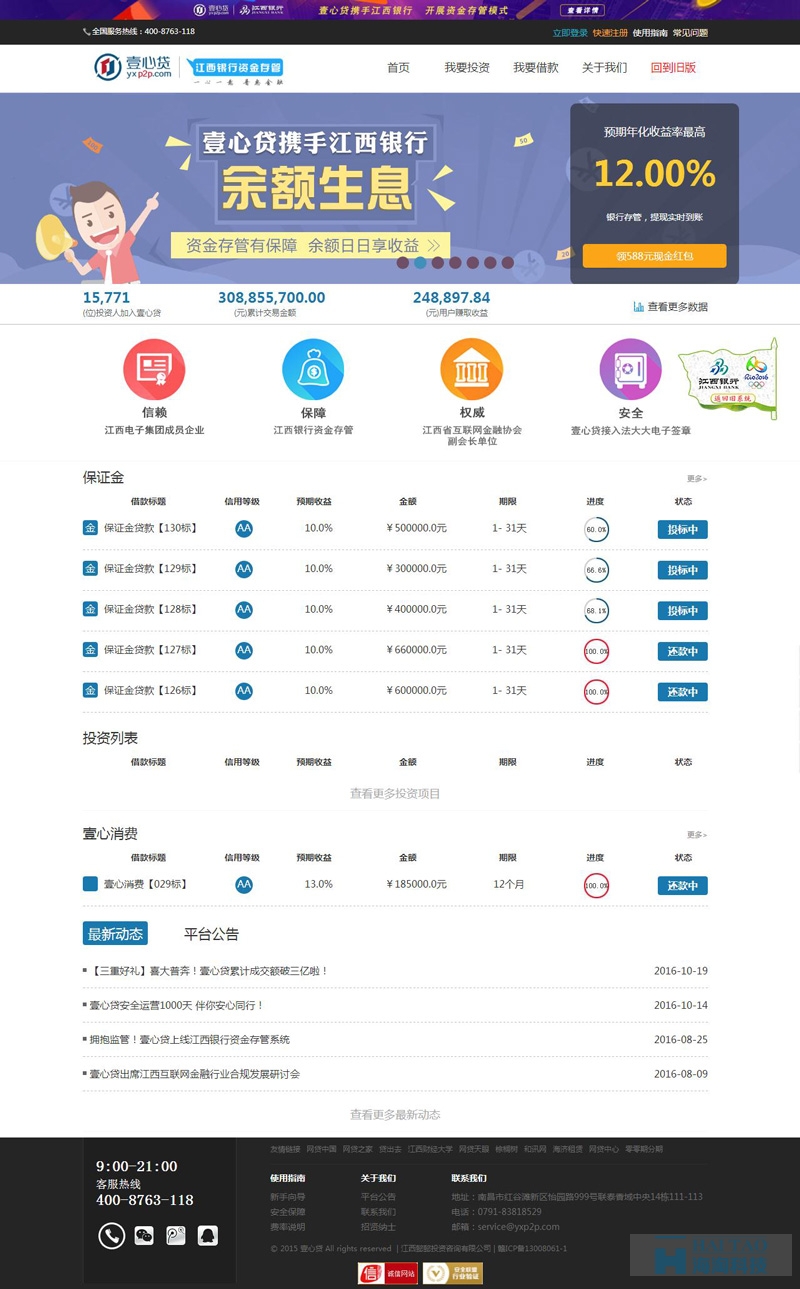800x1289 pixels.
Task: Click 投标中 button for 保证金贷款【128标】
Action: [683, 611]
